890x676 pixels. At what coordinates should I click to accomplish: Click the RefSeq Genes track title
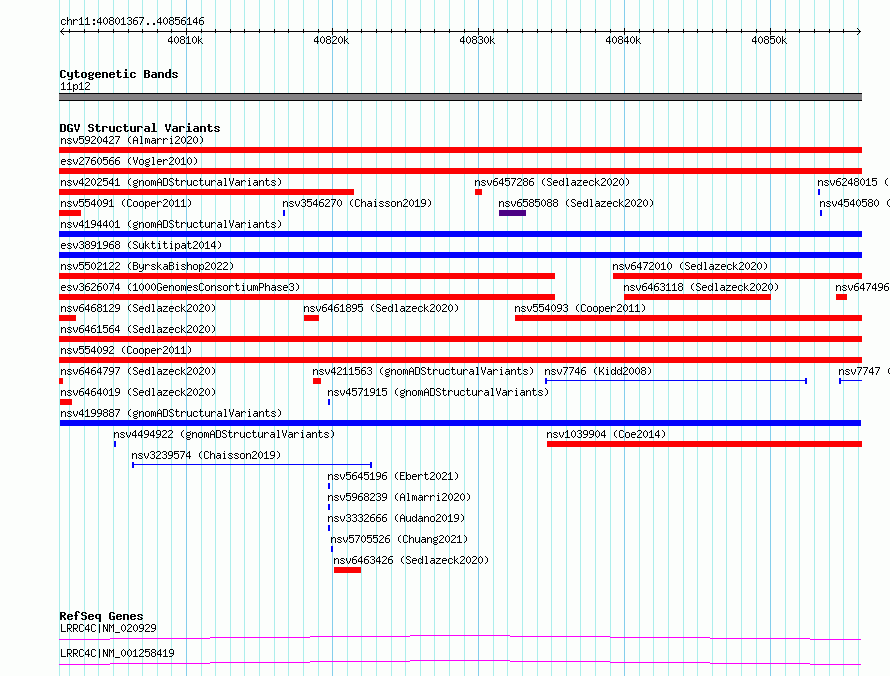click(x=101, y=616)
